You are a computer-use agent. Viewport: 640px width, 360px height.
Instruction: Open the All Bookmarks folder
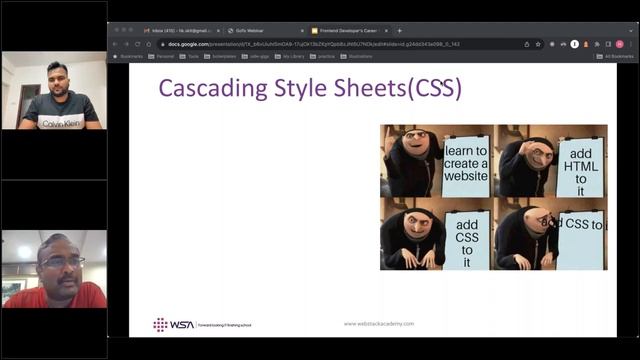pos(615,56)
